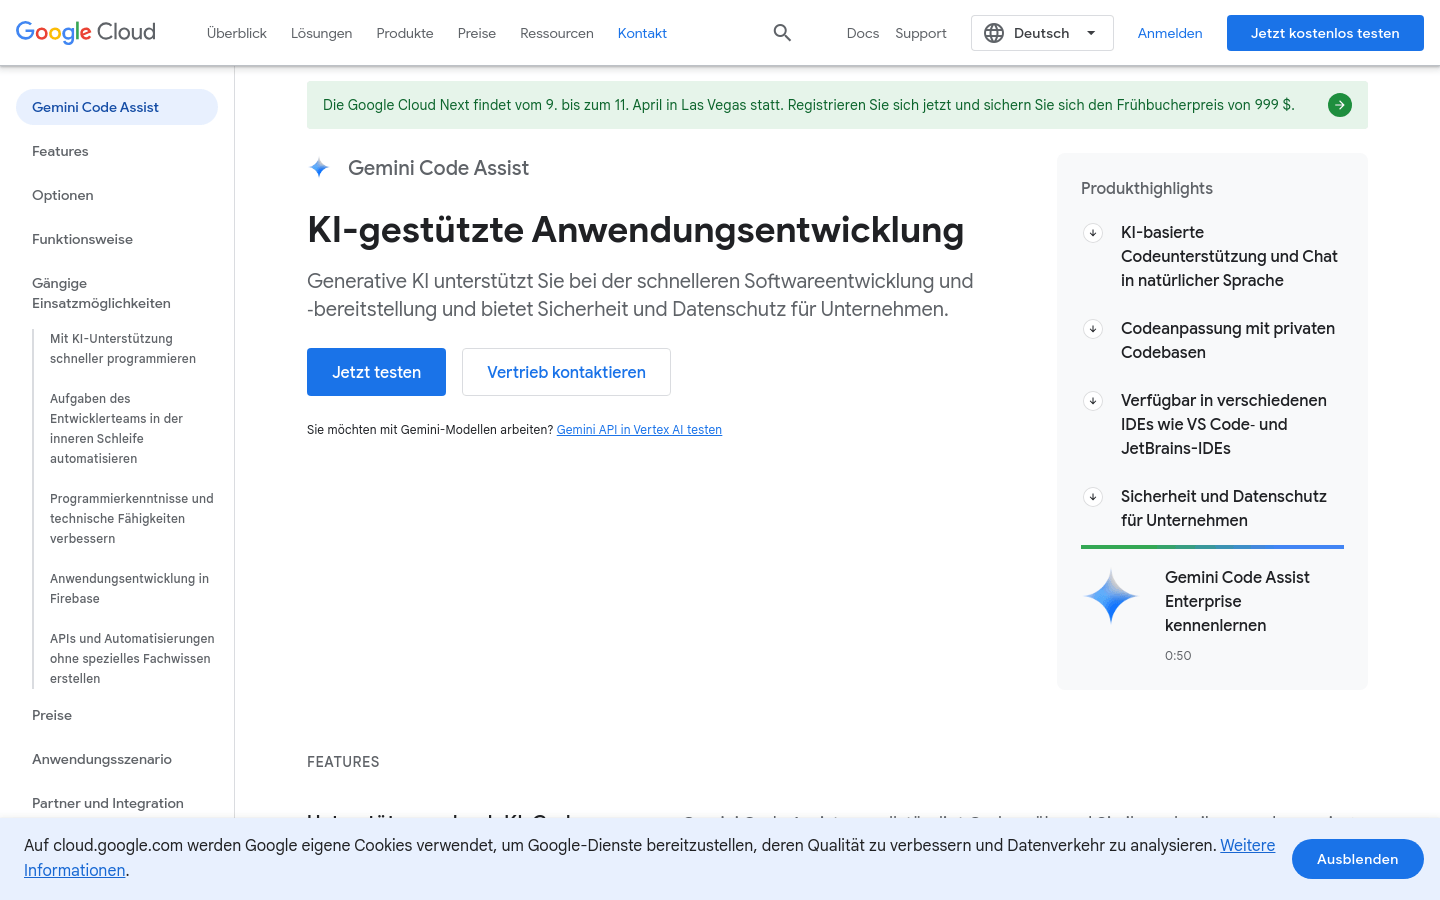Click the Google Cloud Next announcement banner text
The height and width of the screenshot is (900, 1440).
tap(809, 105)
